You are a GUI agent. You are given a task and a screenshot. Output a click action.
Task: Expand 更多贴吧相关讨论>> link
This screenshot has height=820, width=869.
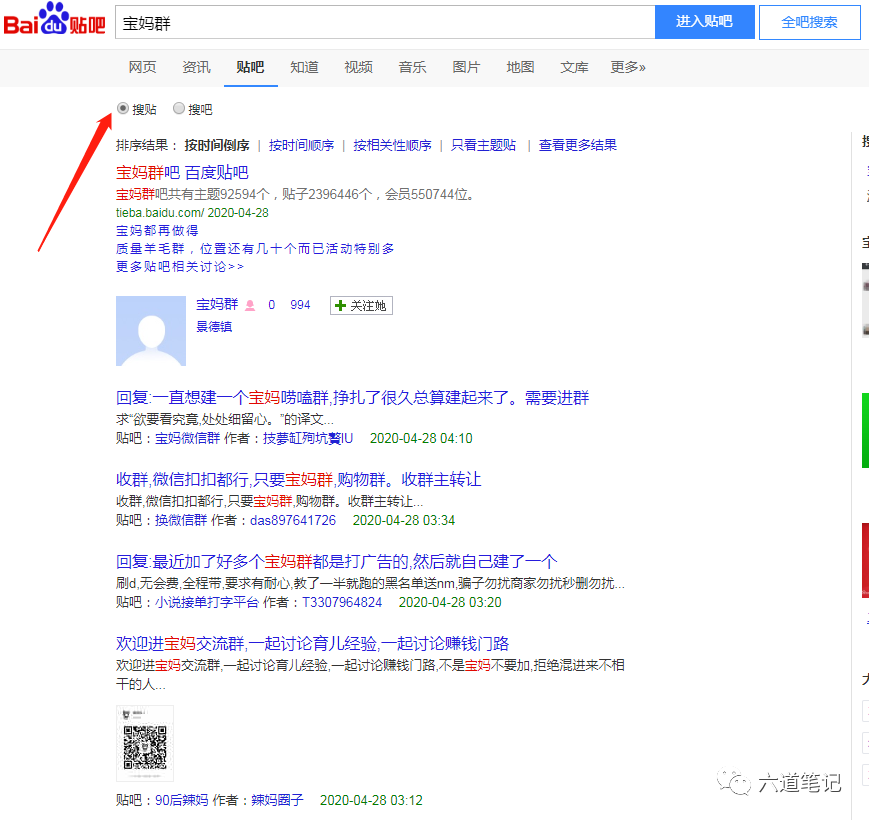[x=180, y=267]
